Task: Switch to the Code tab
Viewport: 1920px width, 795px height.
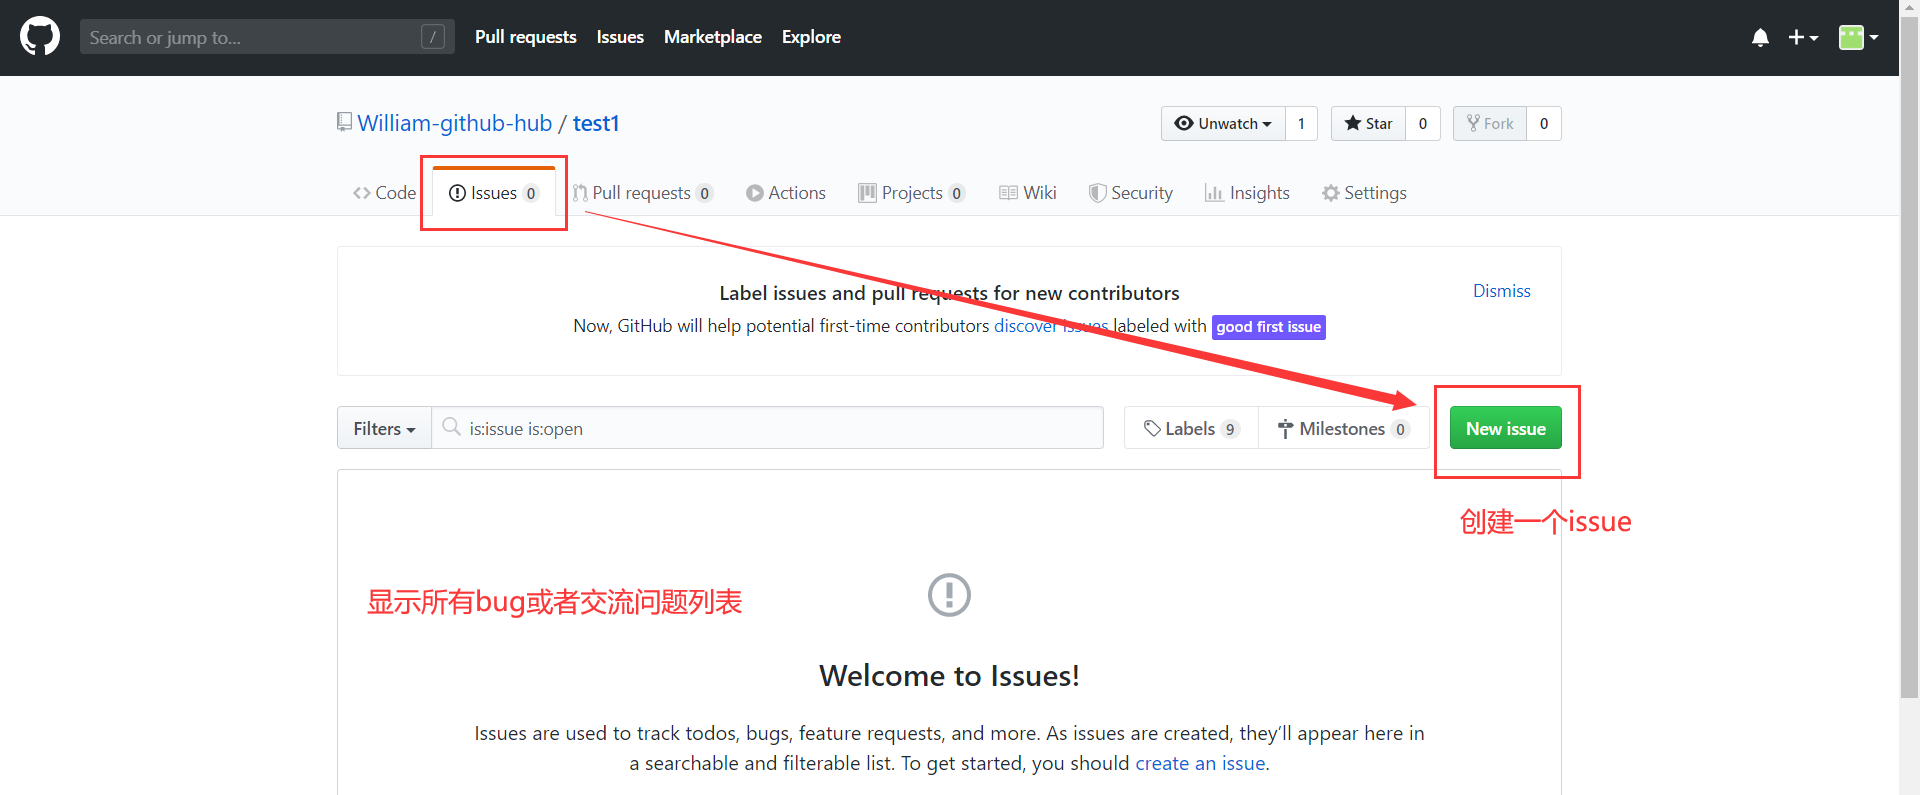Action: pos(384,193)
